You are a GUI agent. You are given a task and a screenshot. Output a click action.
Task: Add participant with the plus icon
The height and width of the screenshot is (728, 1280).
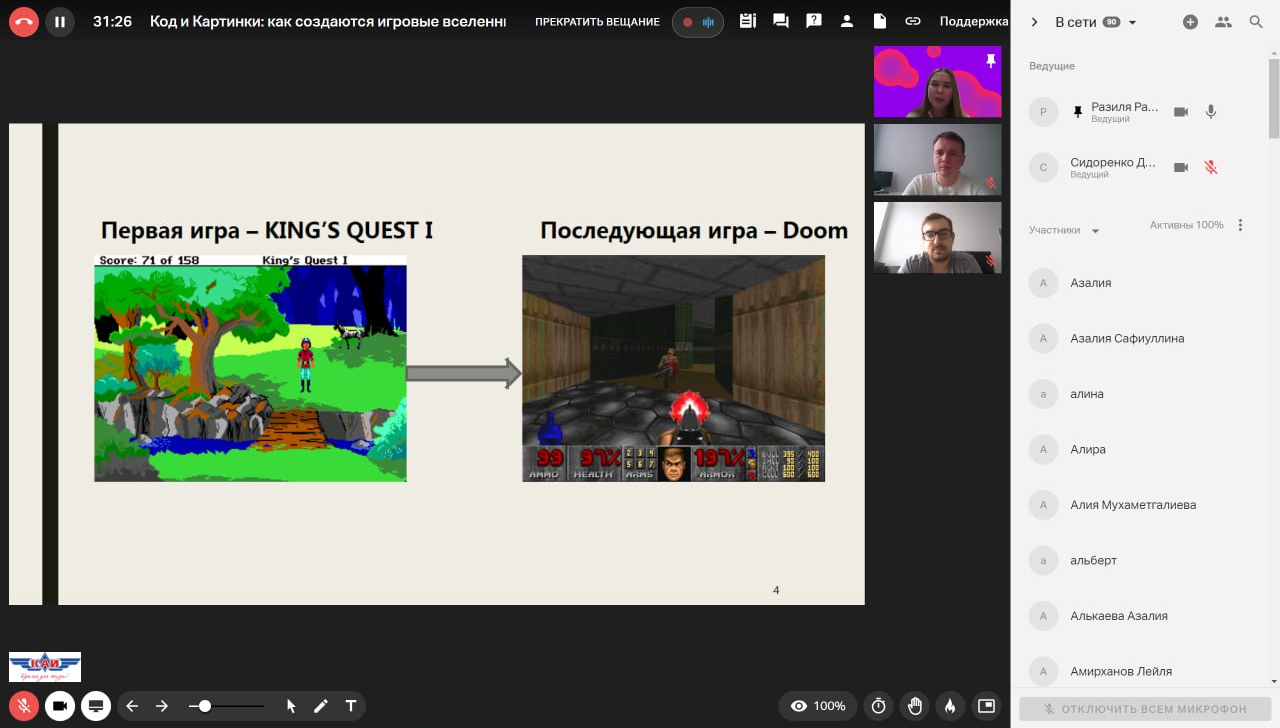(1190, 22)
